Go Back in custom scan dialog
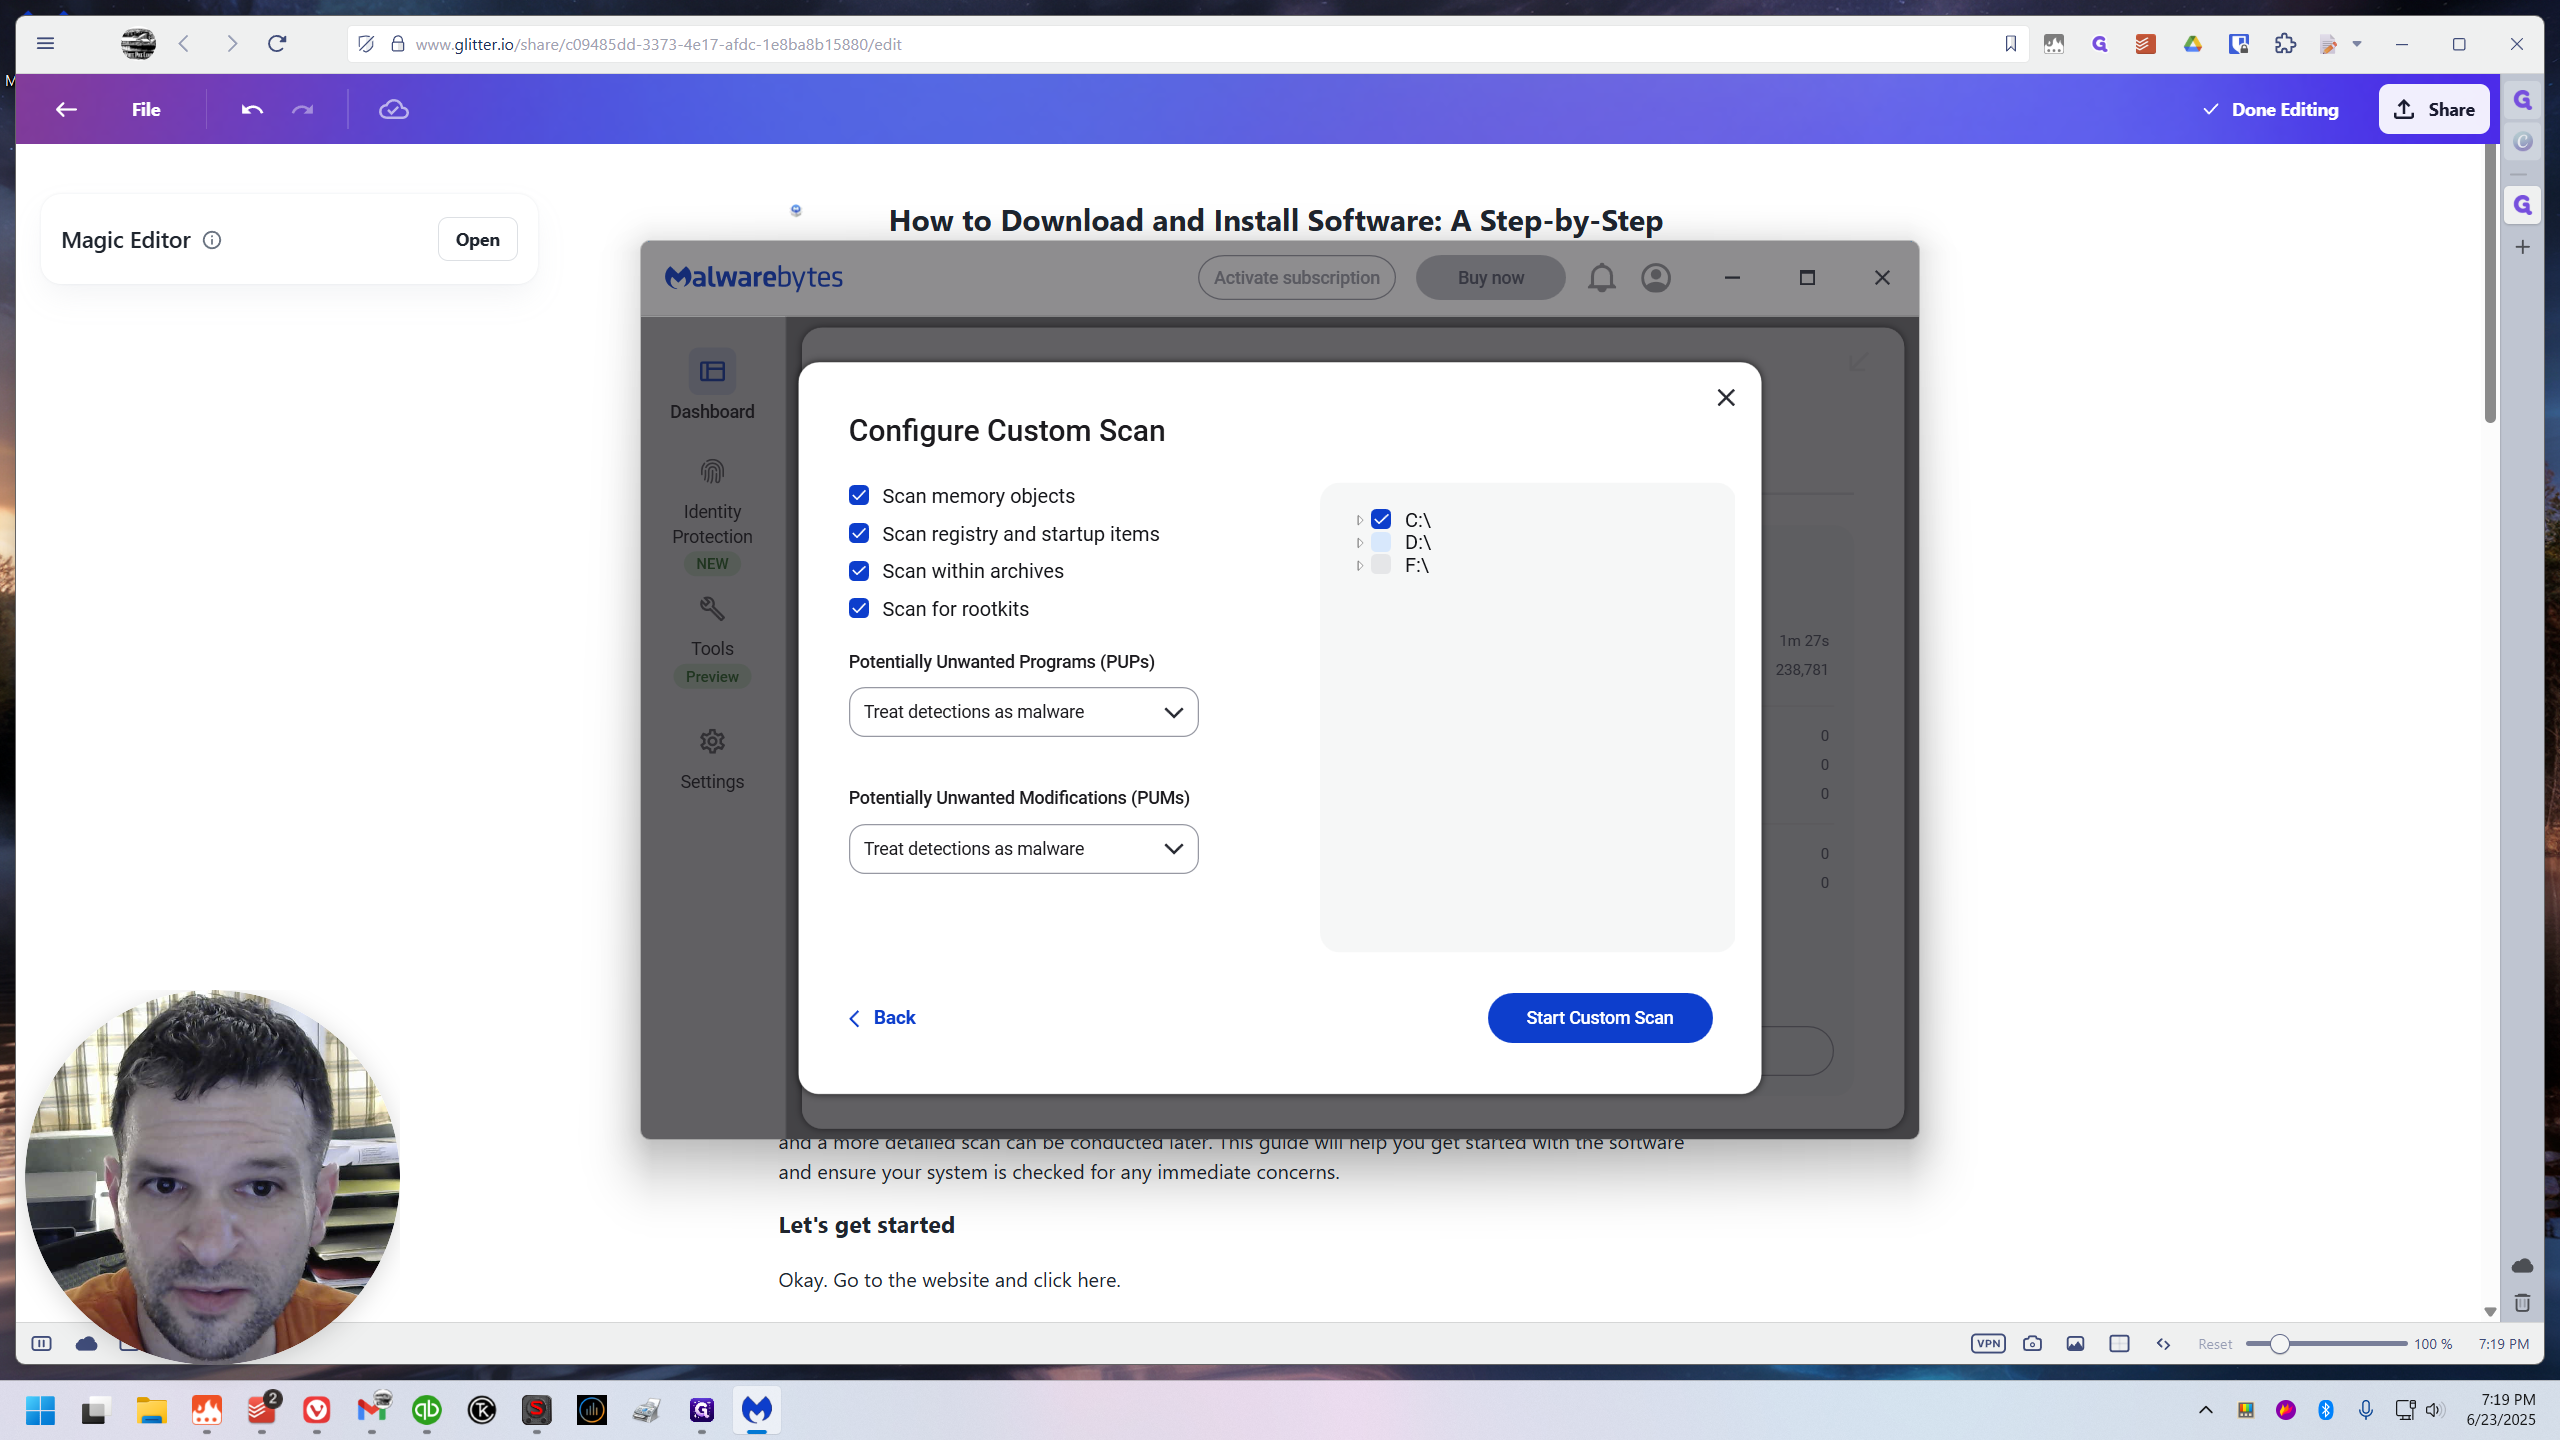This screenshot has width=2560, height=1440. point(881,1018)
